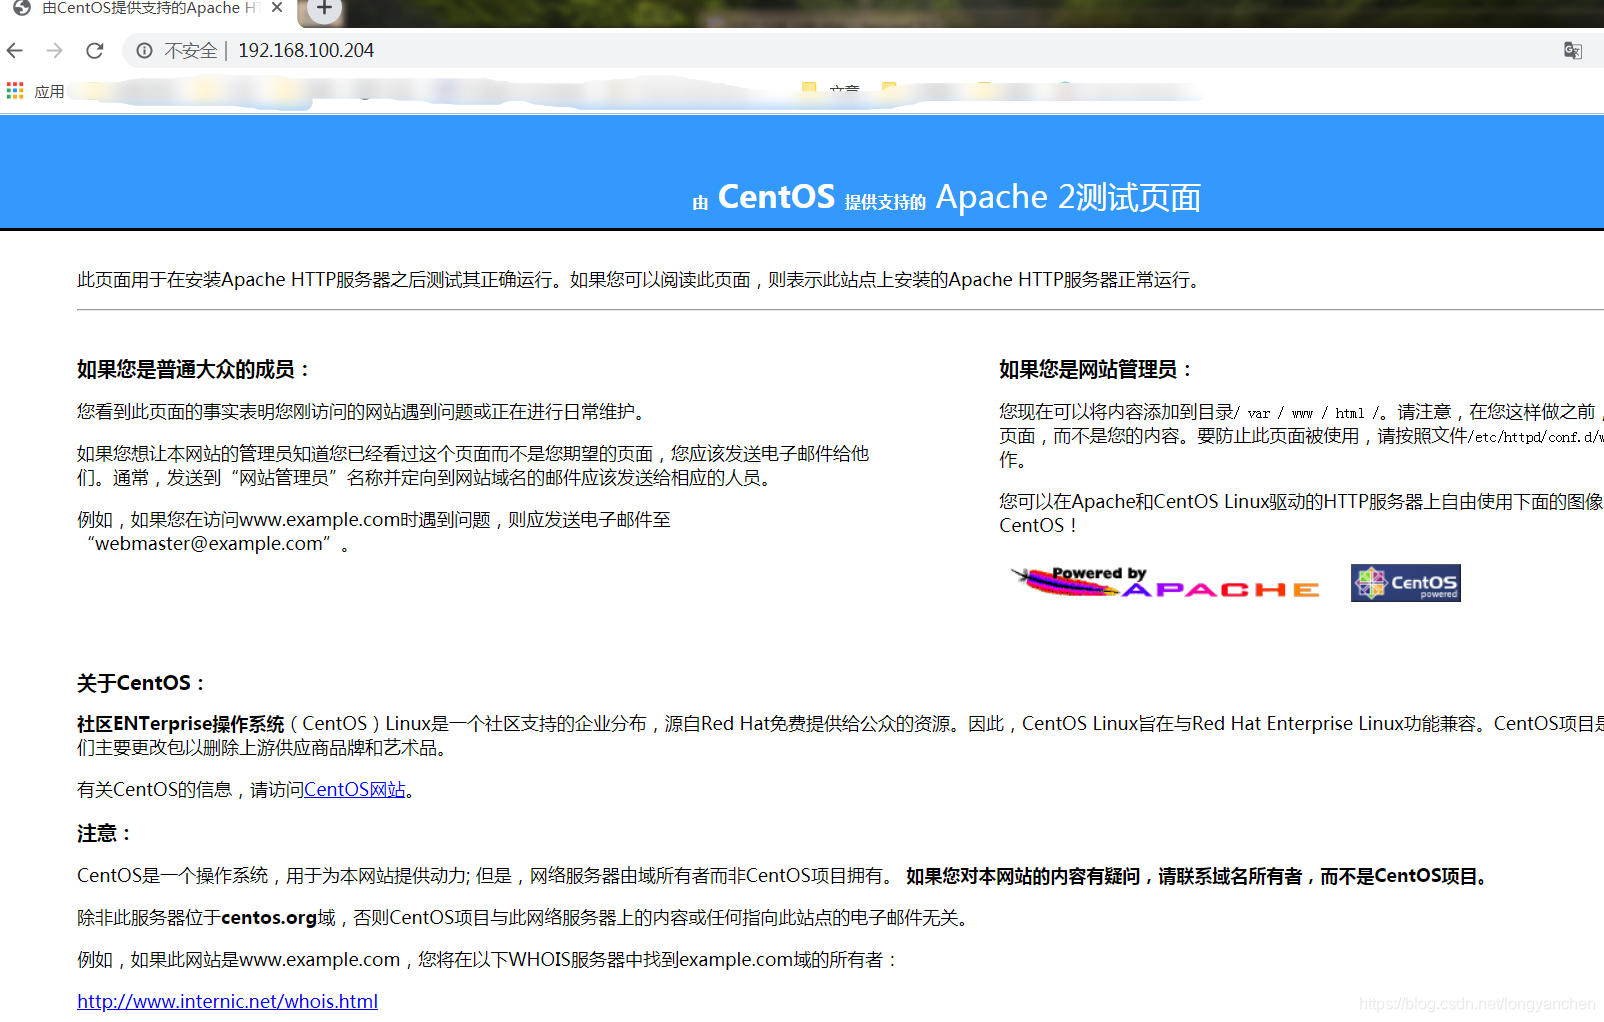Click the 如果您是普通大众的成员 heading
The width and height of the screenshot is (1604, 1022).
(194, 369)
